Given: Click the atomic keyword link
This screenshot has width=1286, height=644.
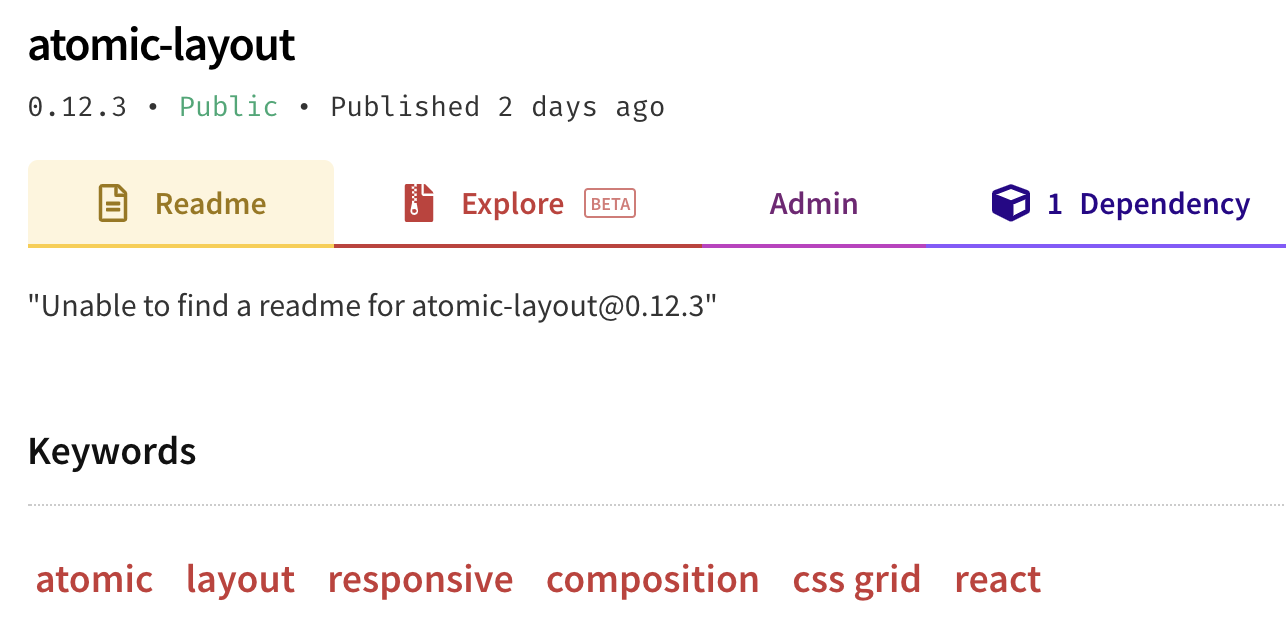Looking at the screenshot, I should pos(93,578).
